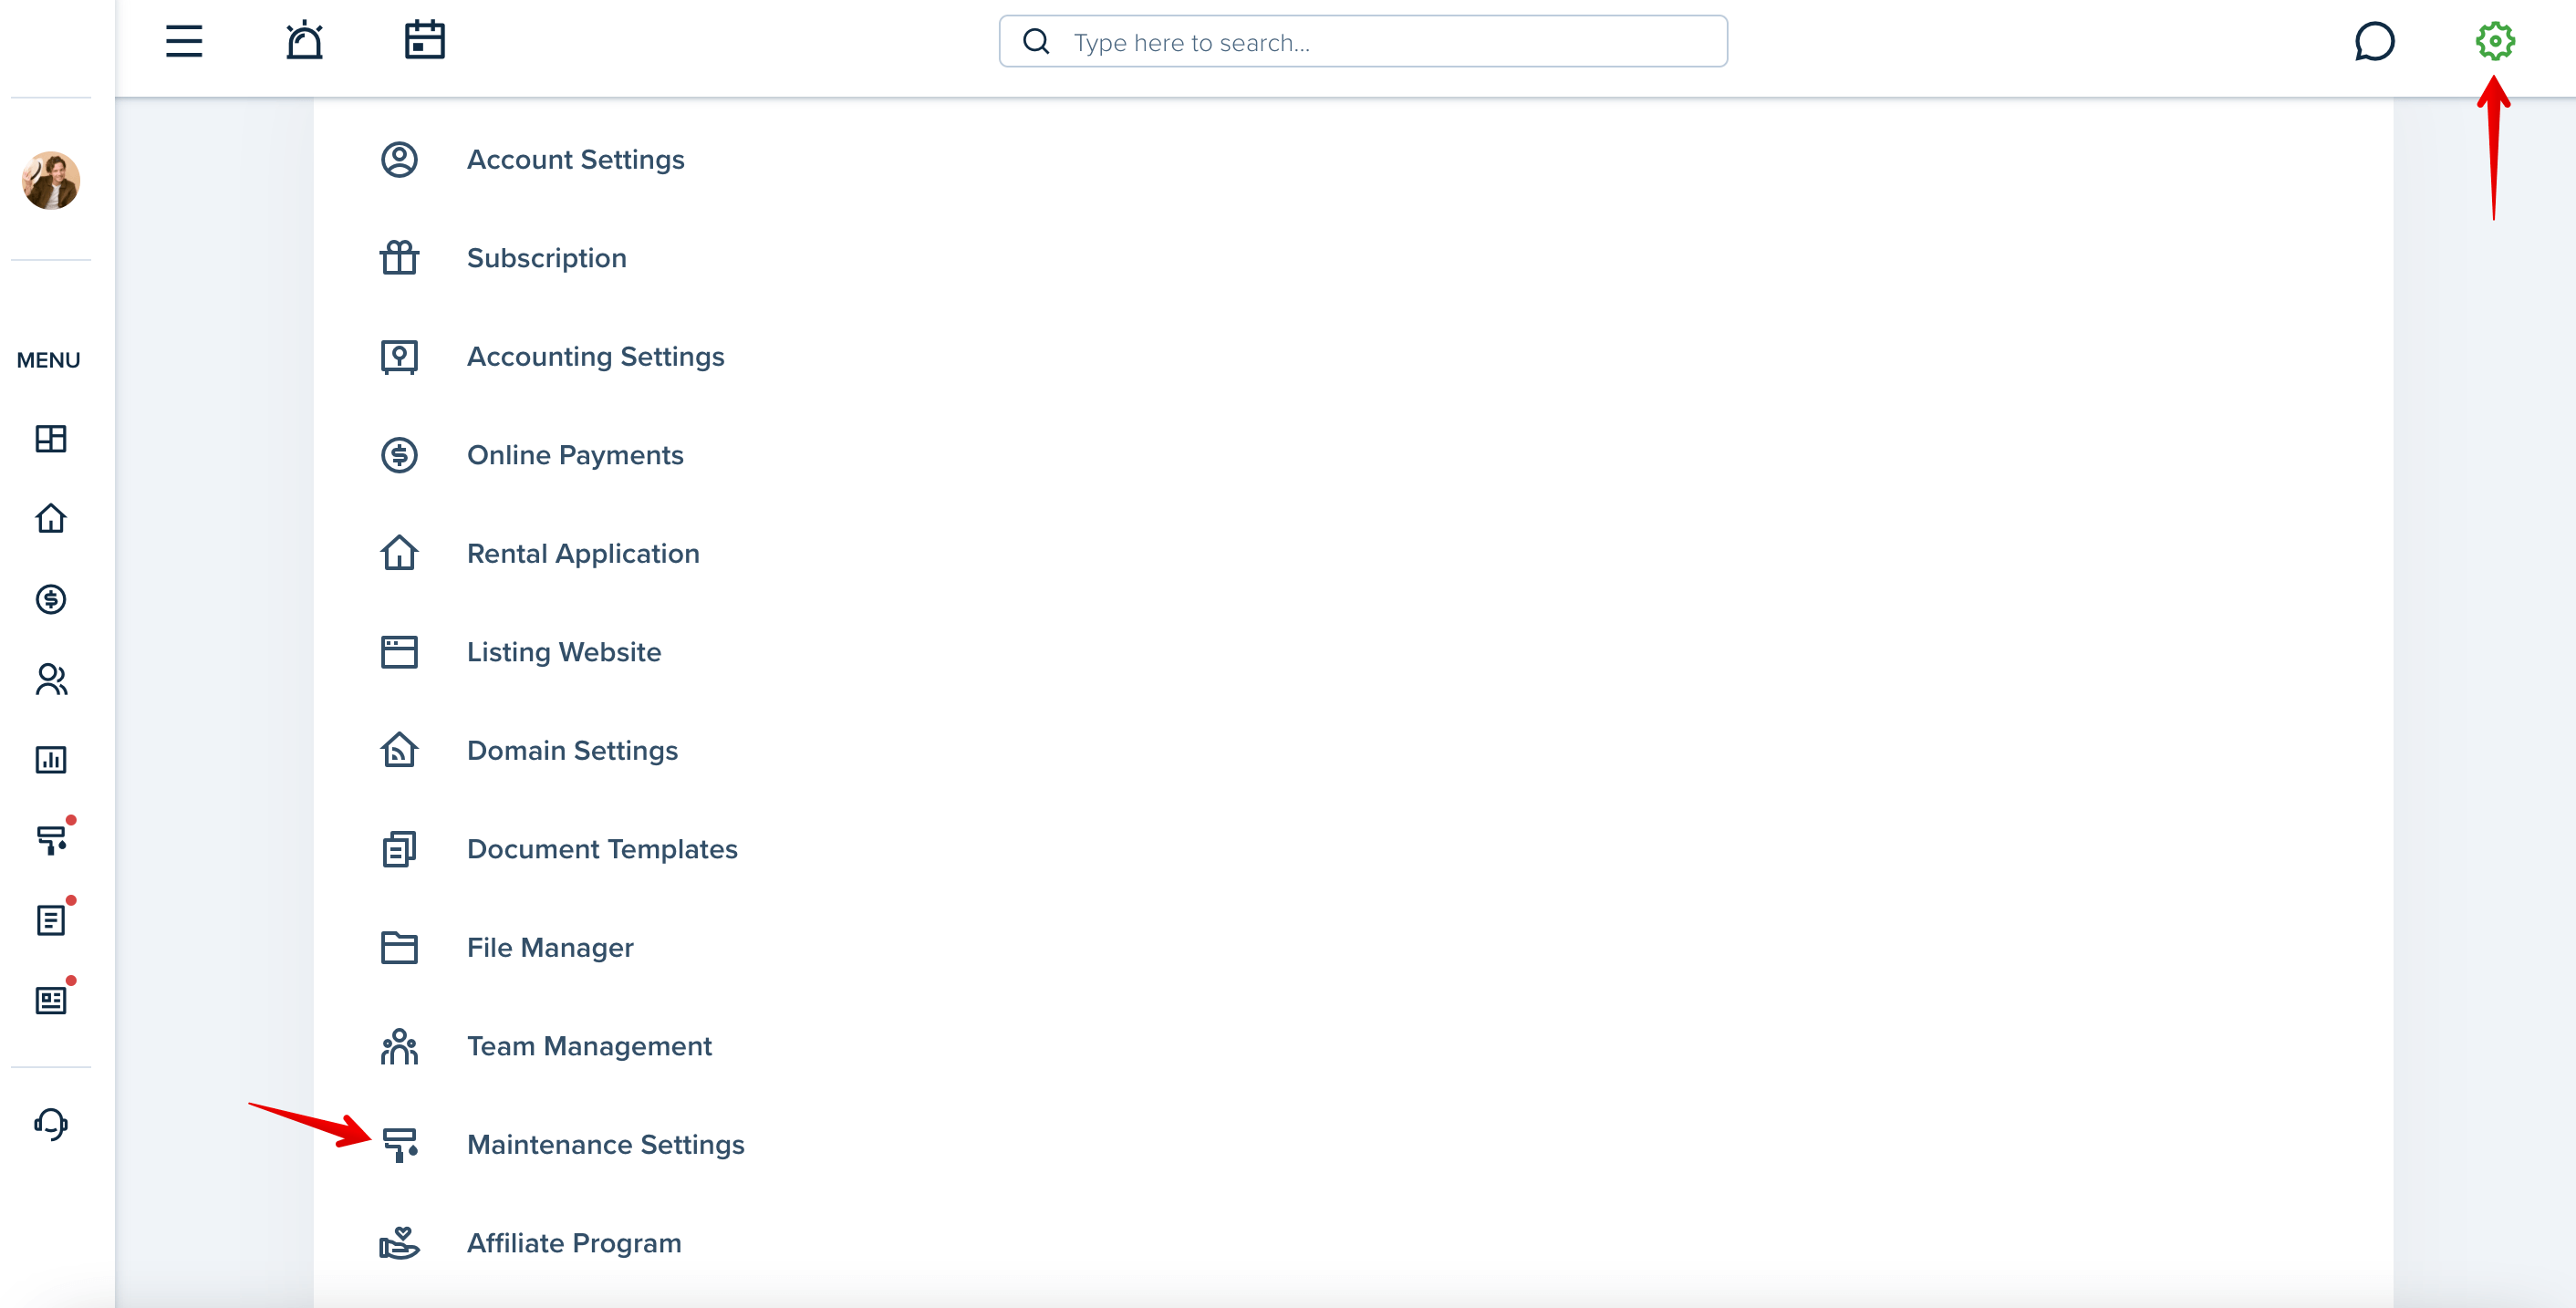
Task: Click the File Manager folder icon
Action: (x=399, y=948)
